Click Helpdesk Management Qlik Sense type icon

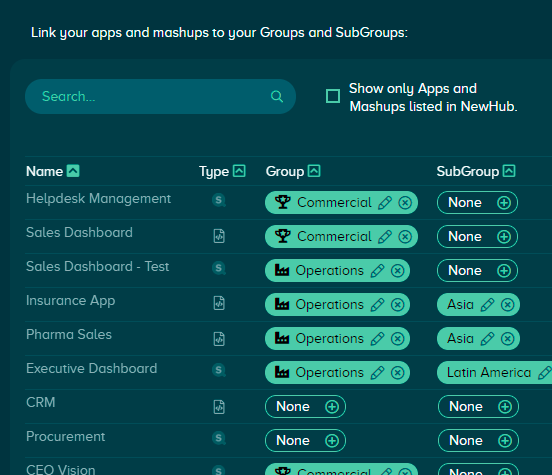click(x=219, y=200)
